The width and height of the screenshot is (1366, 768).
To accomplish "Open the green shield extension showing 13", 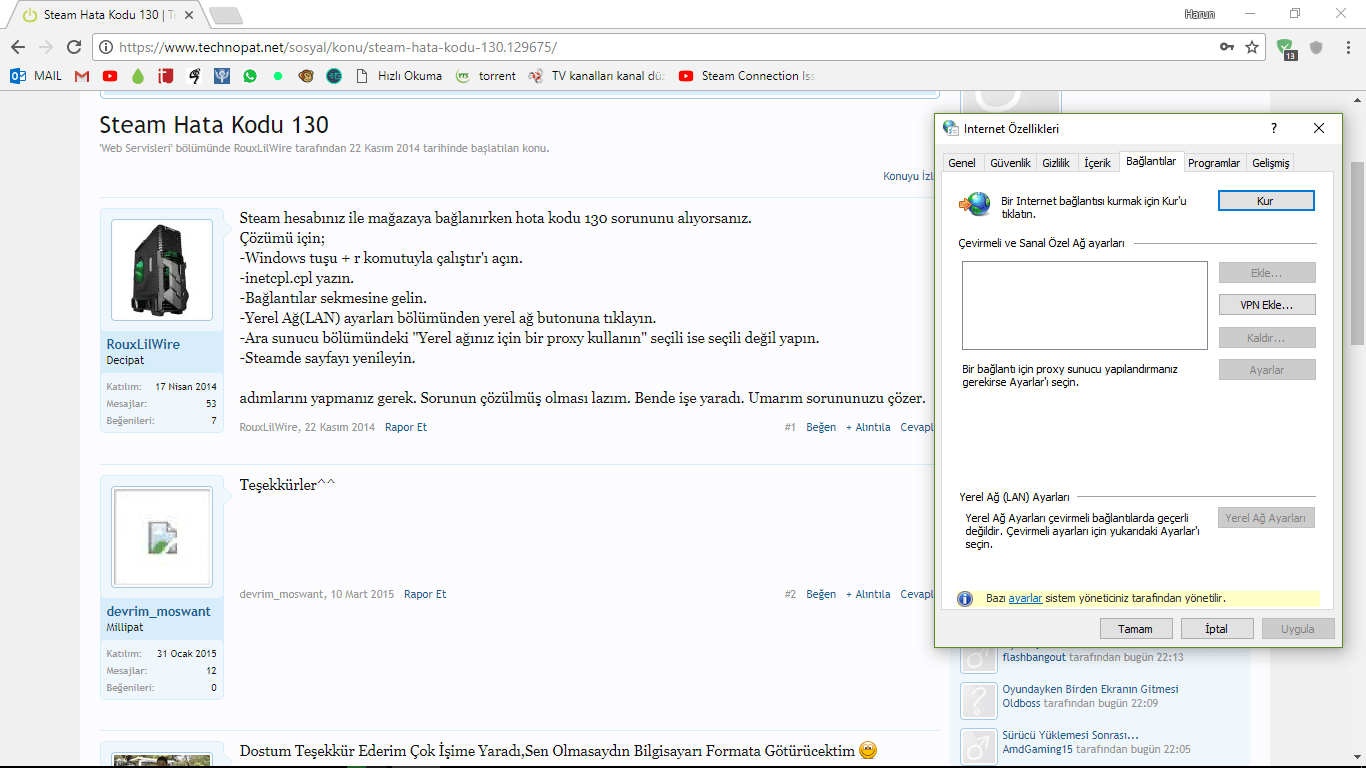I will (1286, 48).
